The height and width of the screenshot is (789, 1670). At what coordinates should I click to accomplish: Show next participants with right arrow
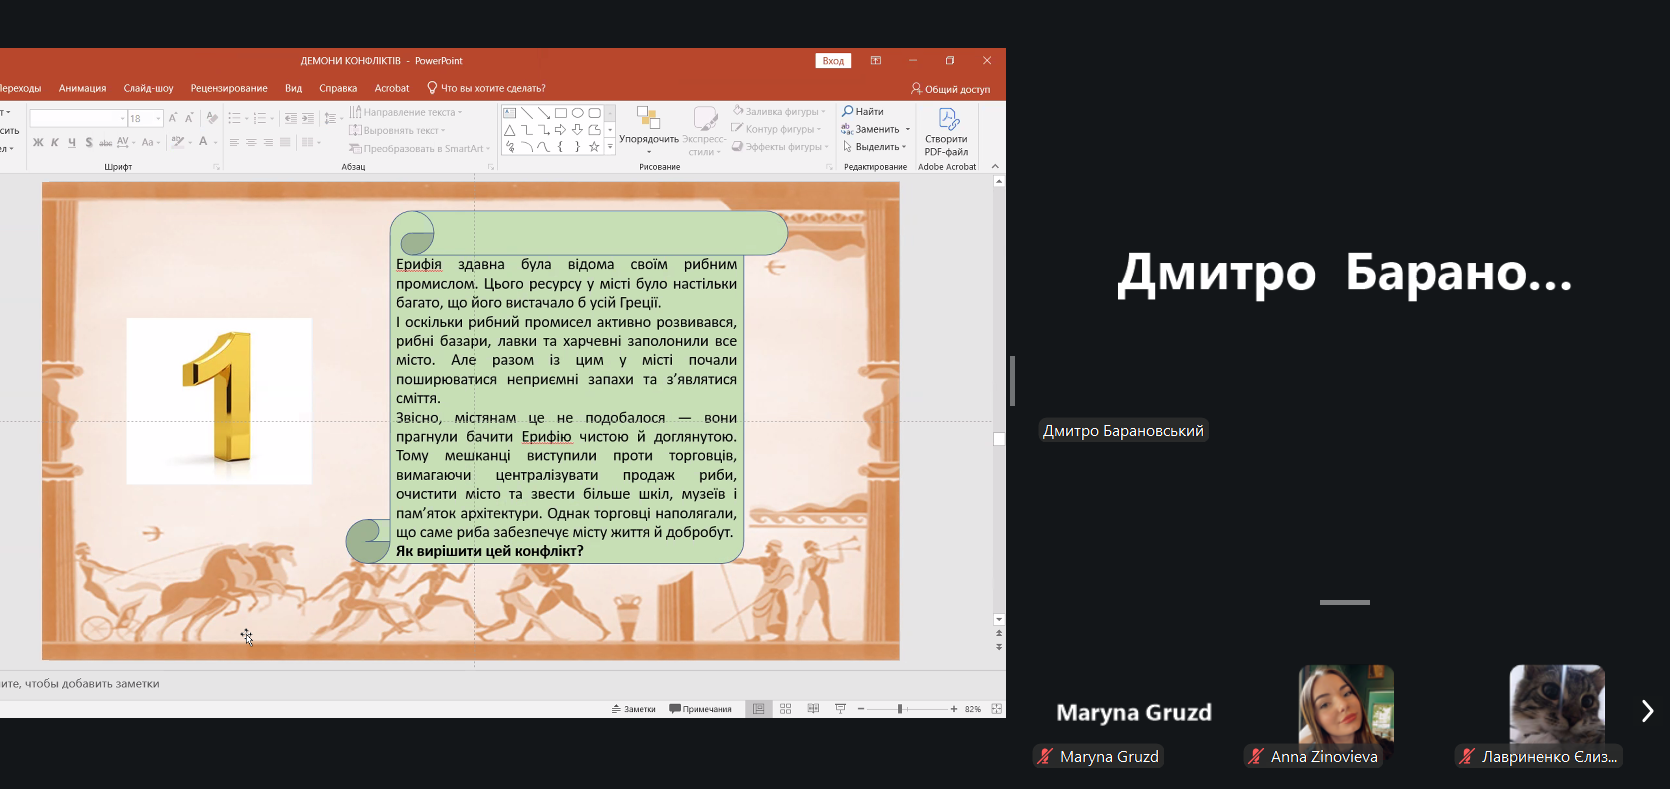[1647, 711]
